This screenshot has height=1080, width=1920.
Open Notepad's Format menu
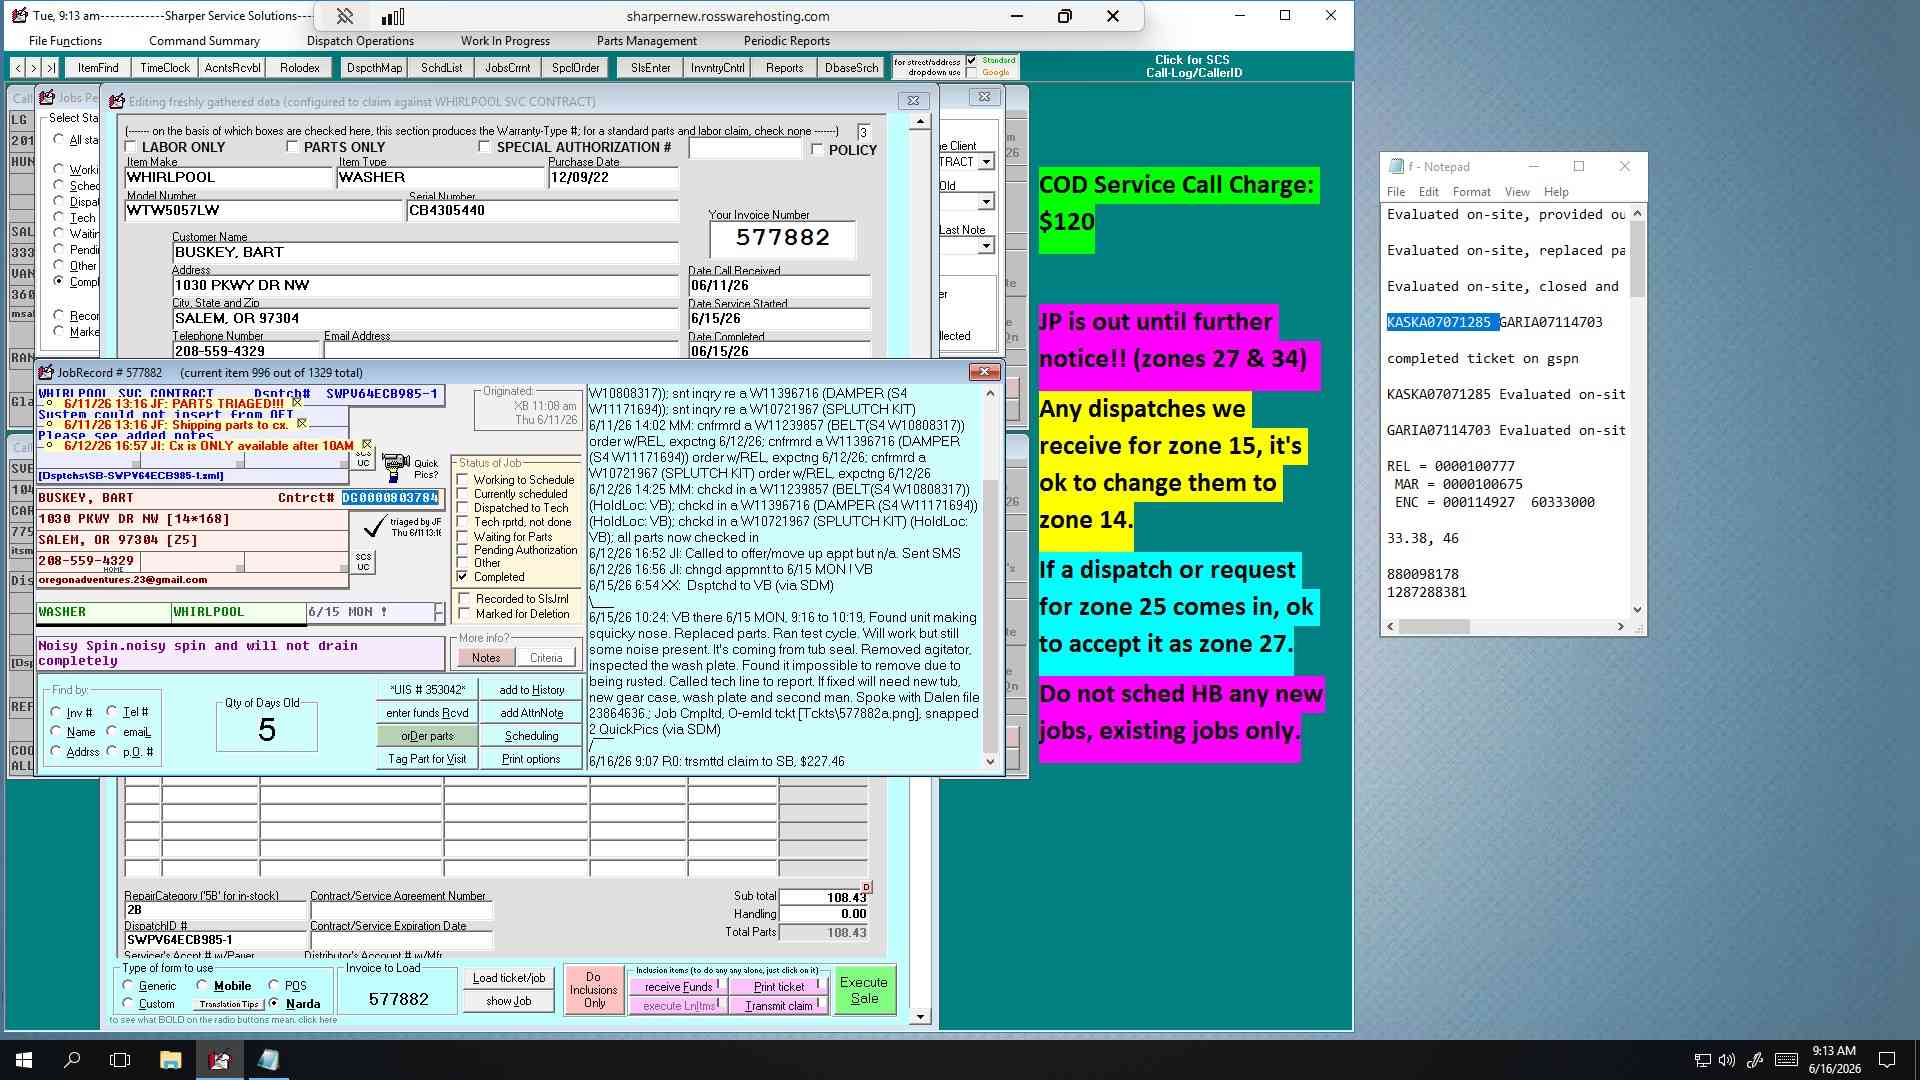tap(1471, 192)
